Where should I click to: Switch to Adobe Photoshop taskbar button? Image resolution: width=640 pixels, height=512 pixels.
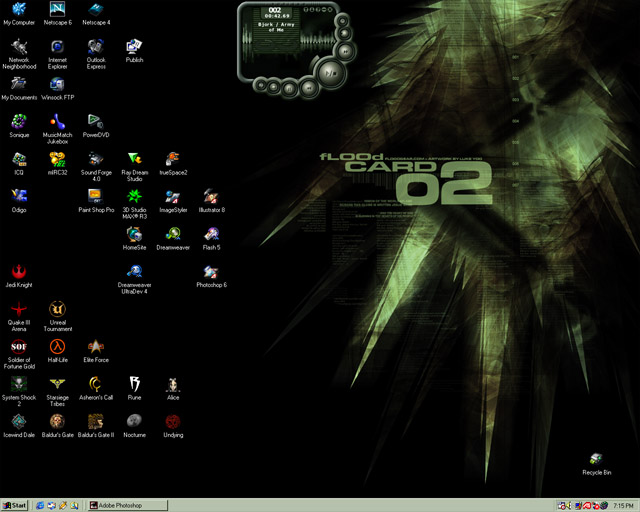[127, 505]
